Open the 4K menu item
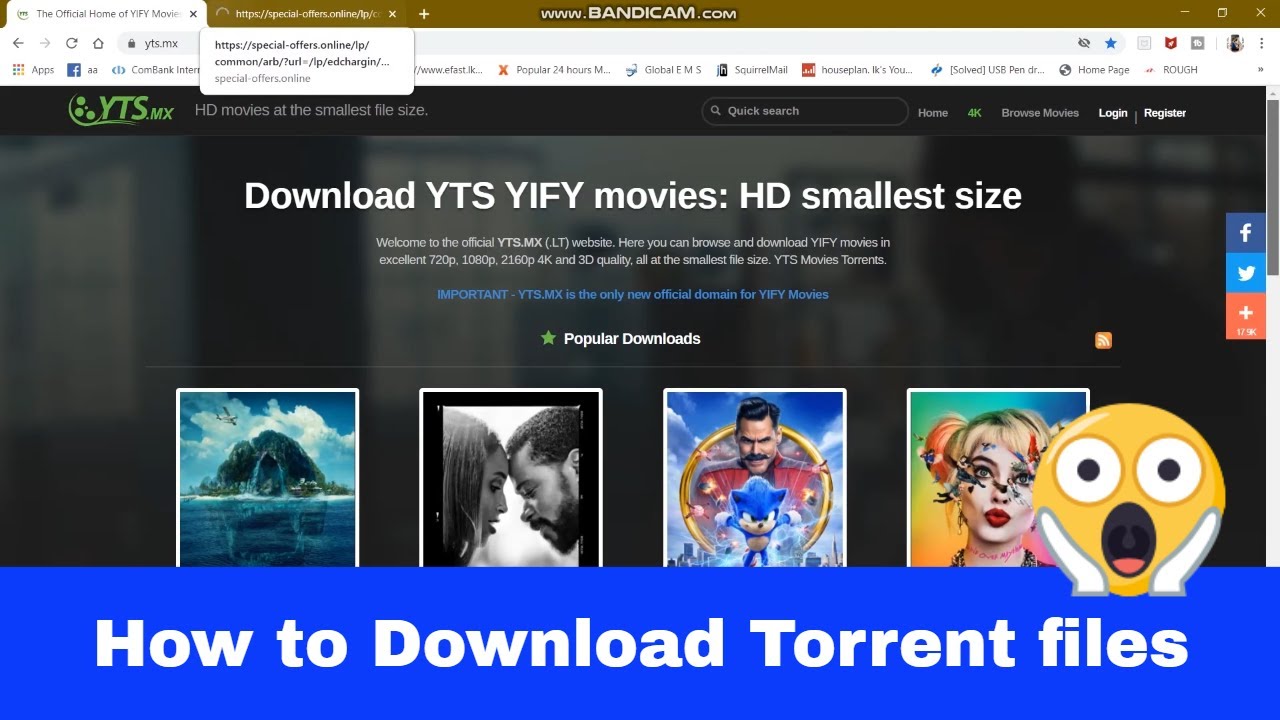 tap(975, 113)
